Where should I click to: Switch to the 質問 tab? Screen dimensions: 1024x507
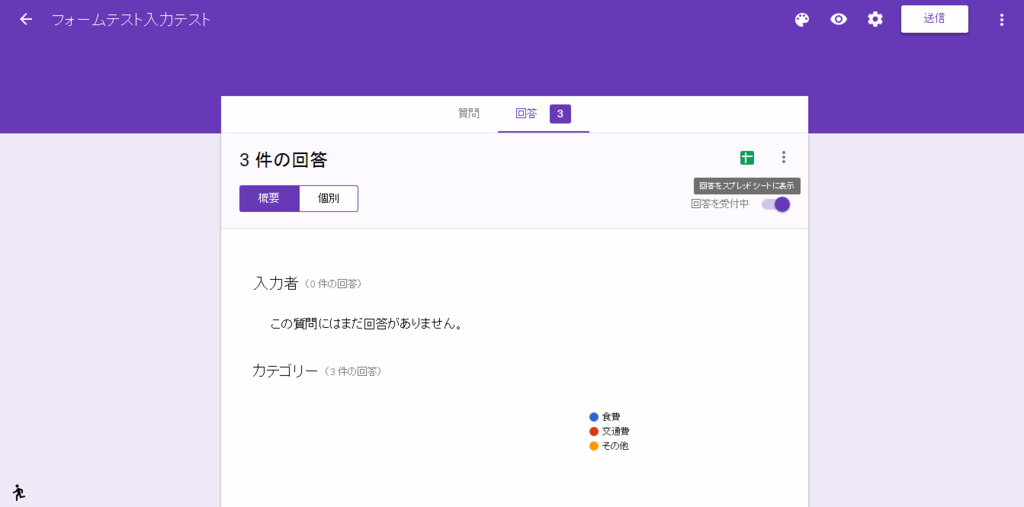(469, 114)
